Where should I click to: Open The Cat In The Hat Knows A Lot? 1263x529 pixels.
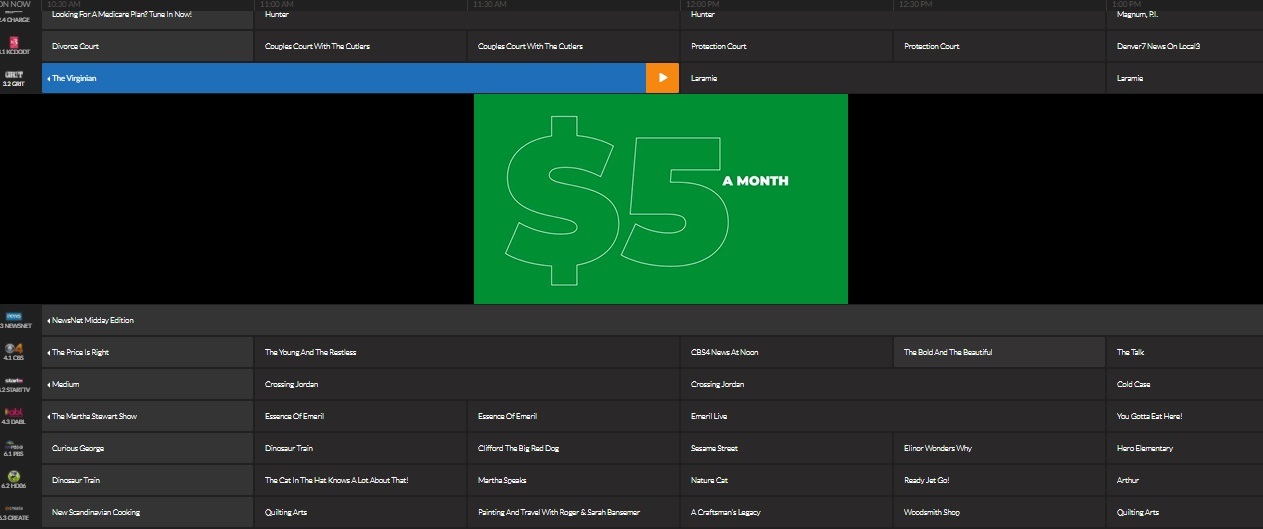click(x=360, y=480)
